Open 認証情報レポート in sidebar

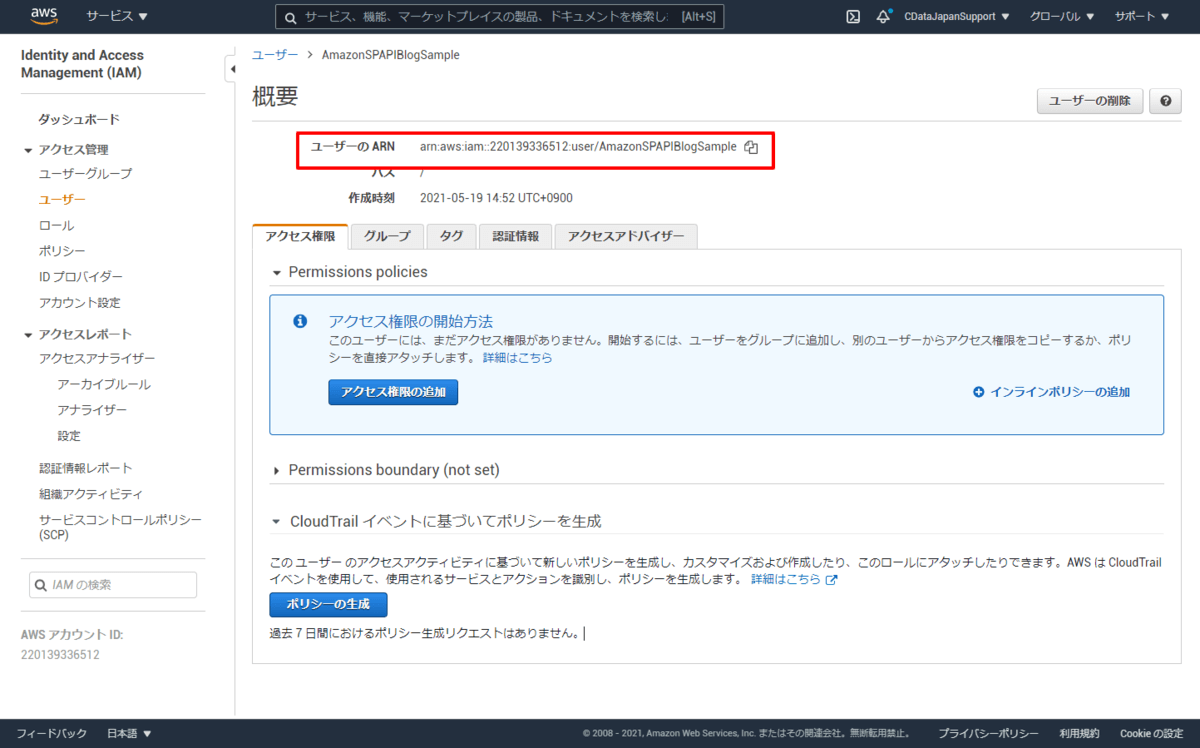[85, 468]
